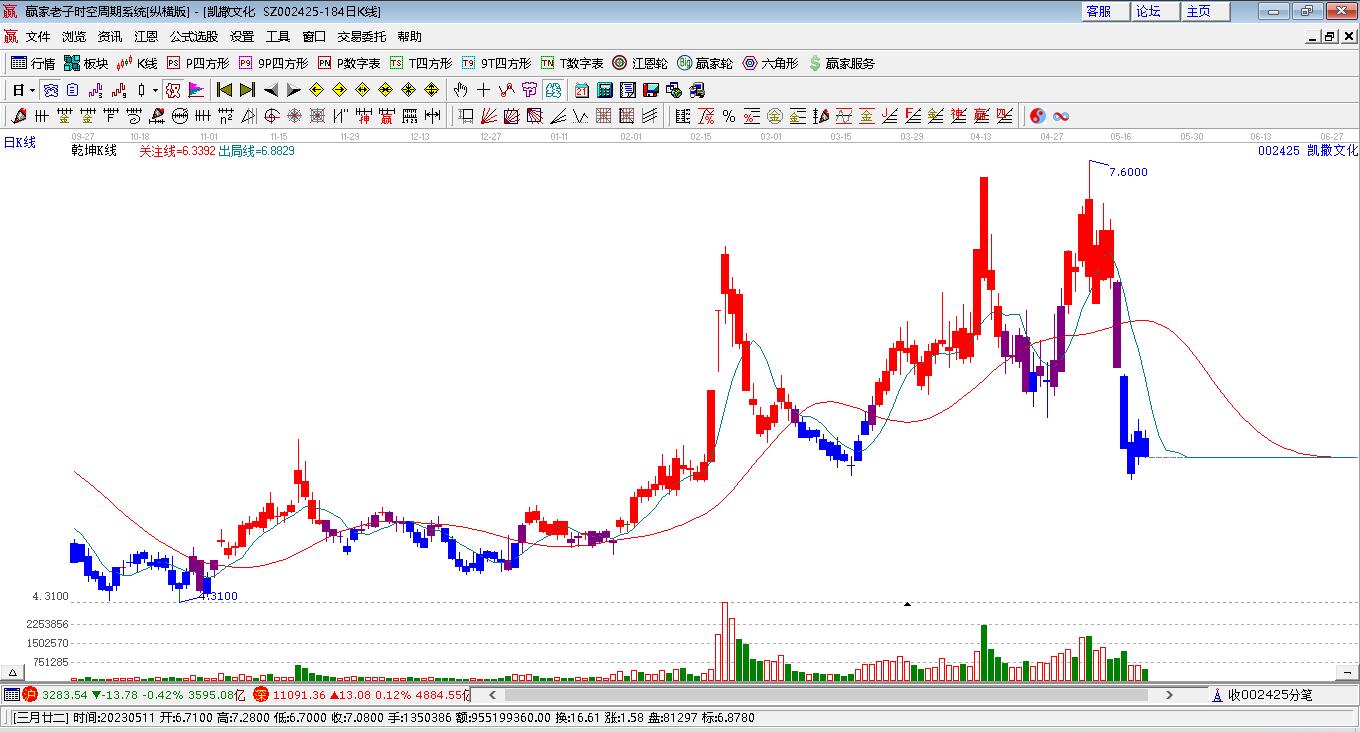Click the red-blue yin-yang icon
Image resolution: width=1360 pixels, height=732 pixels.
point(1038,116)
